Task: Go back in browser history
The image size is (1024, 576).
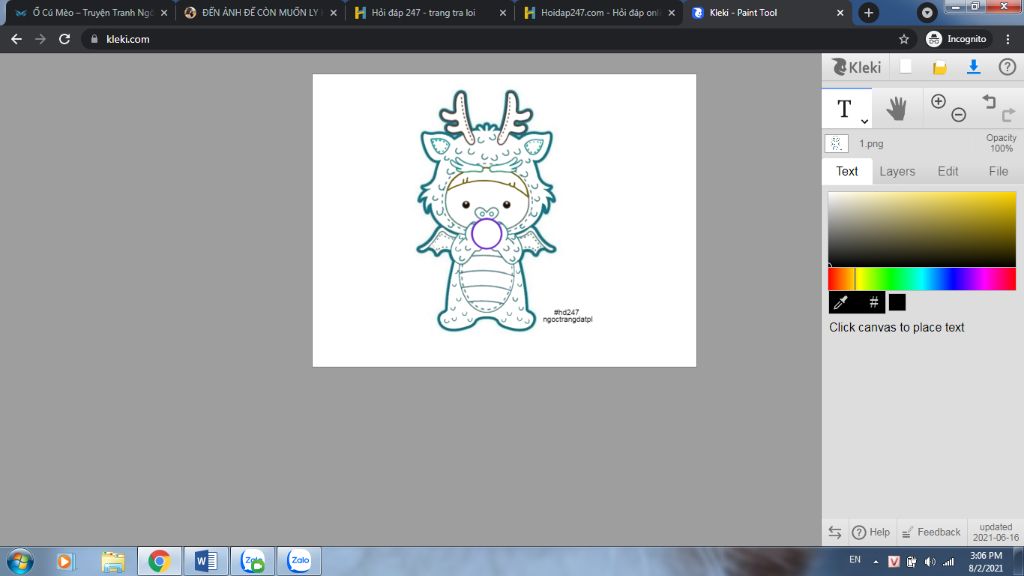Action: pos(16,39)
